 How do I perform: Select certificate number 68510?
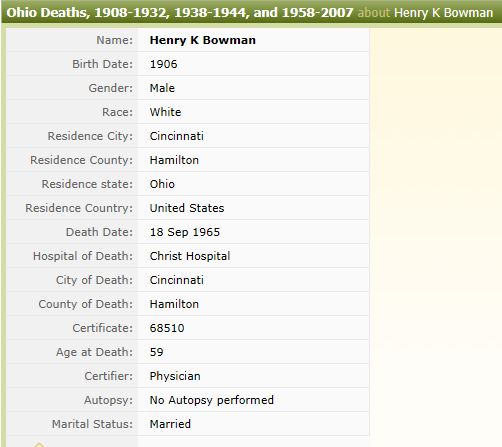point(167,328)
